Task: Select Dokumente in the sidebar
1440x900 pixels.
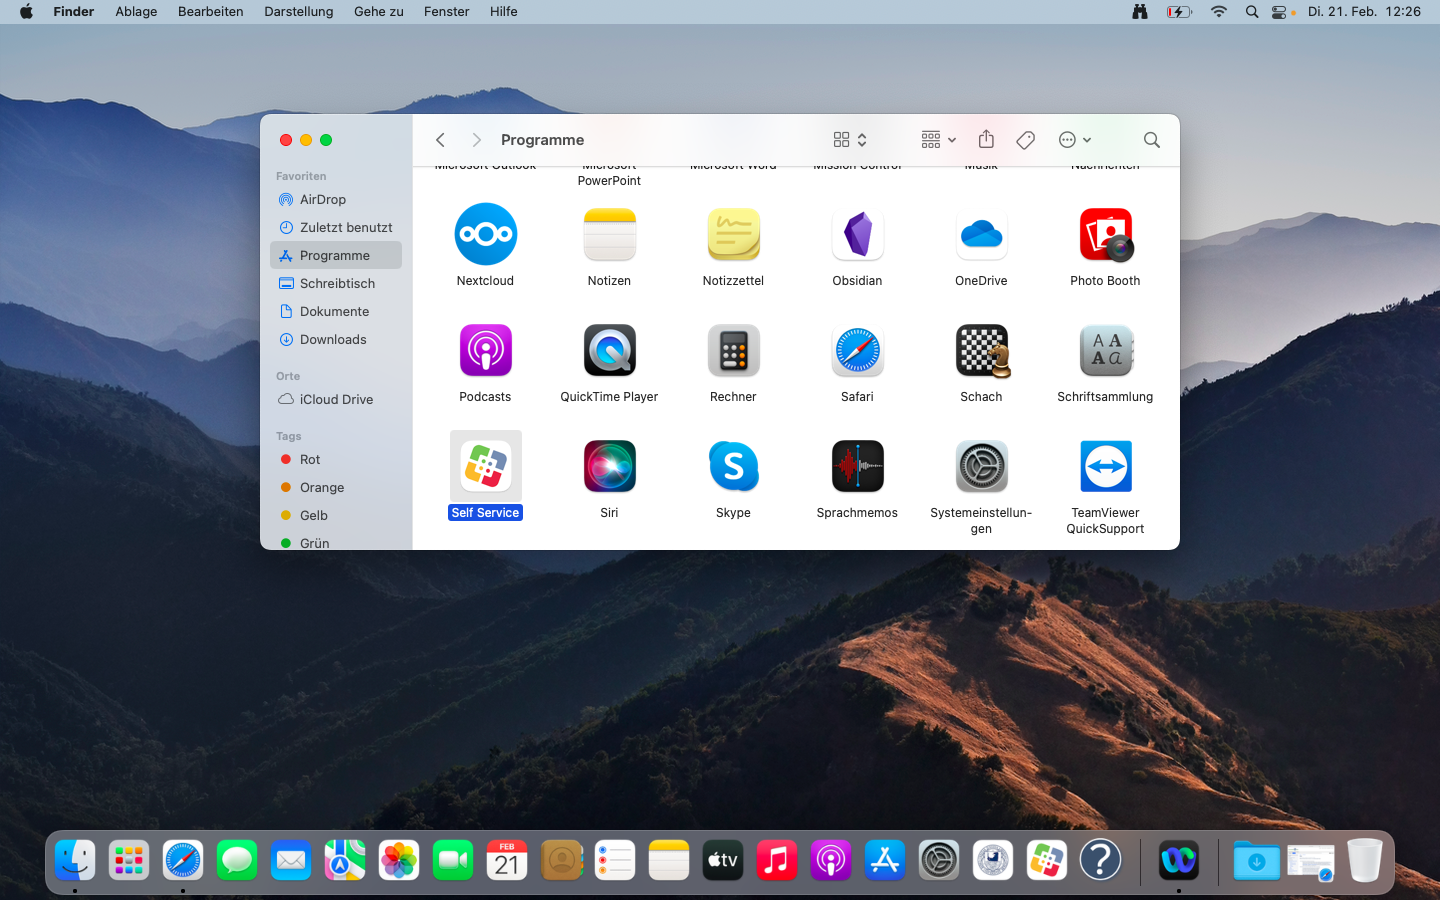Action: [x=336, y=312]
